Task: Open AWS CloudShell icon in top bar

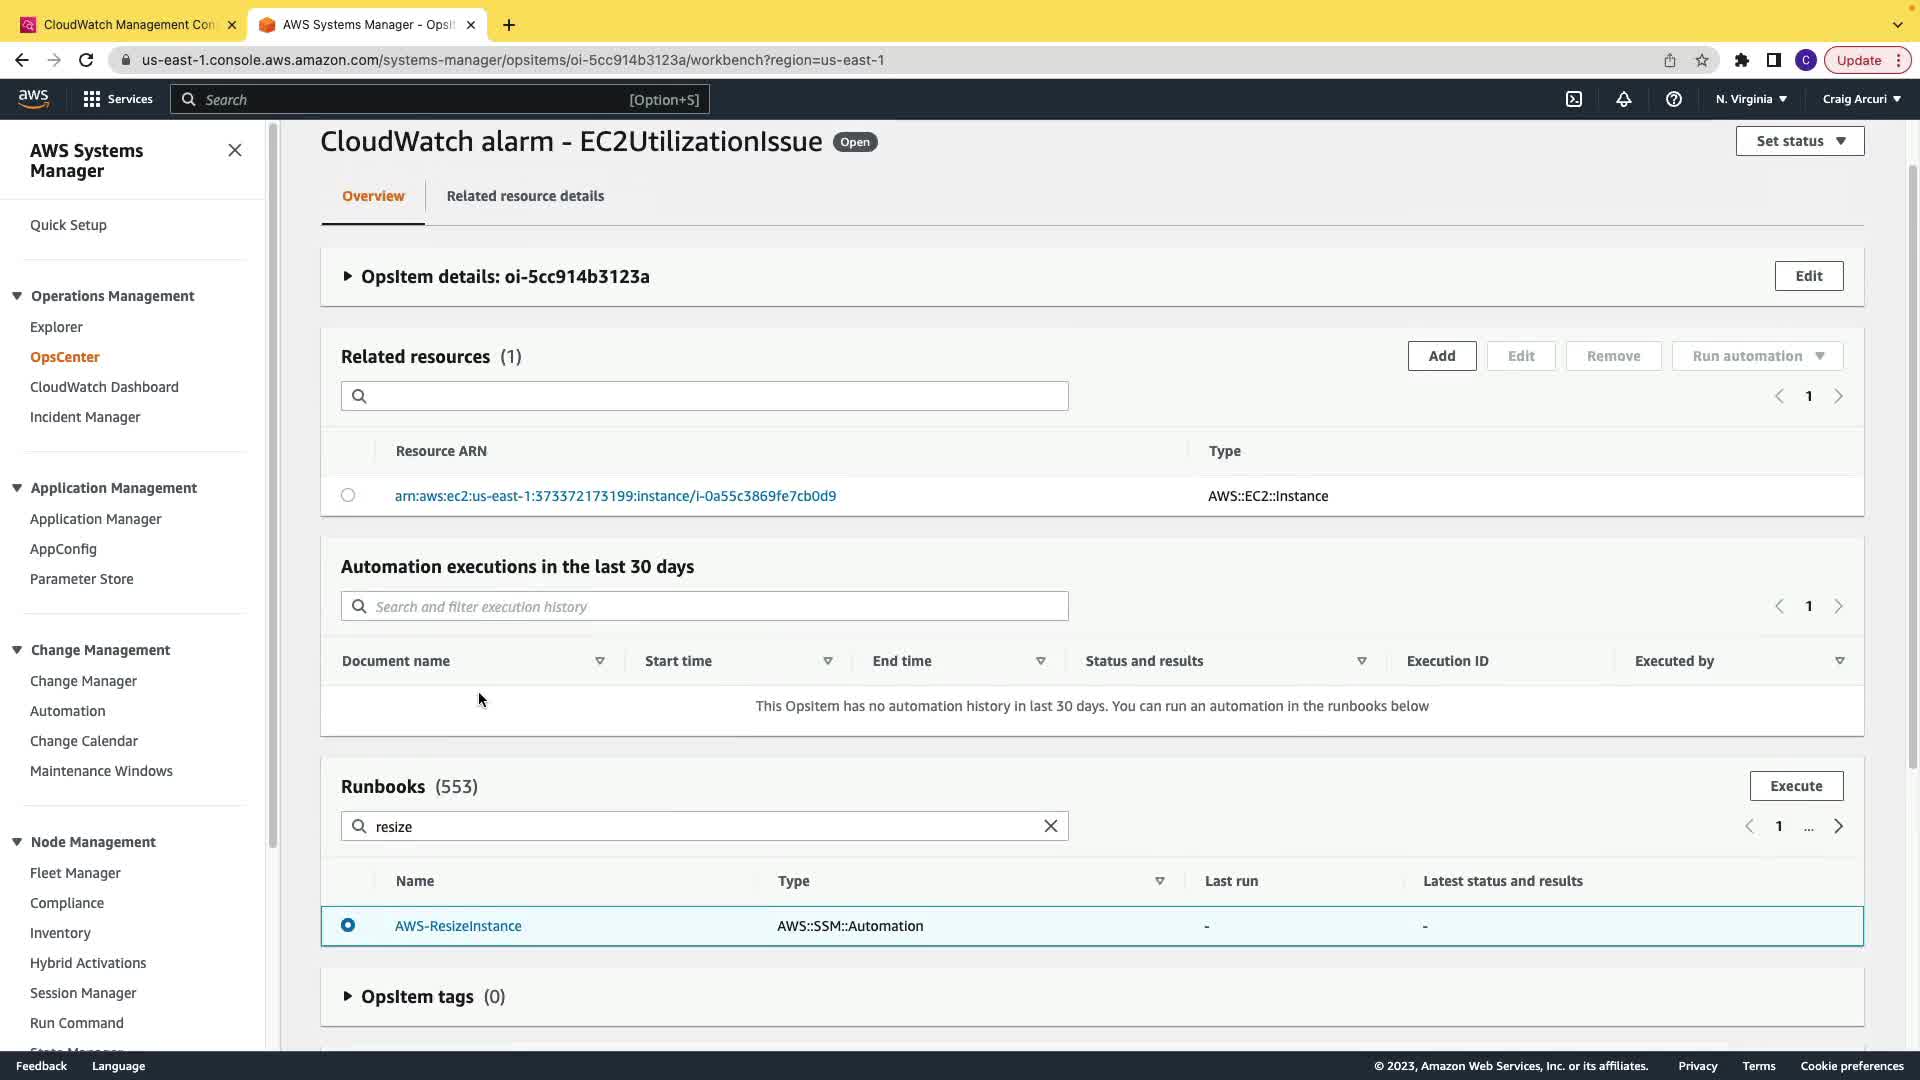Action: click(1573, 99)
